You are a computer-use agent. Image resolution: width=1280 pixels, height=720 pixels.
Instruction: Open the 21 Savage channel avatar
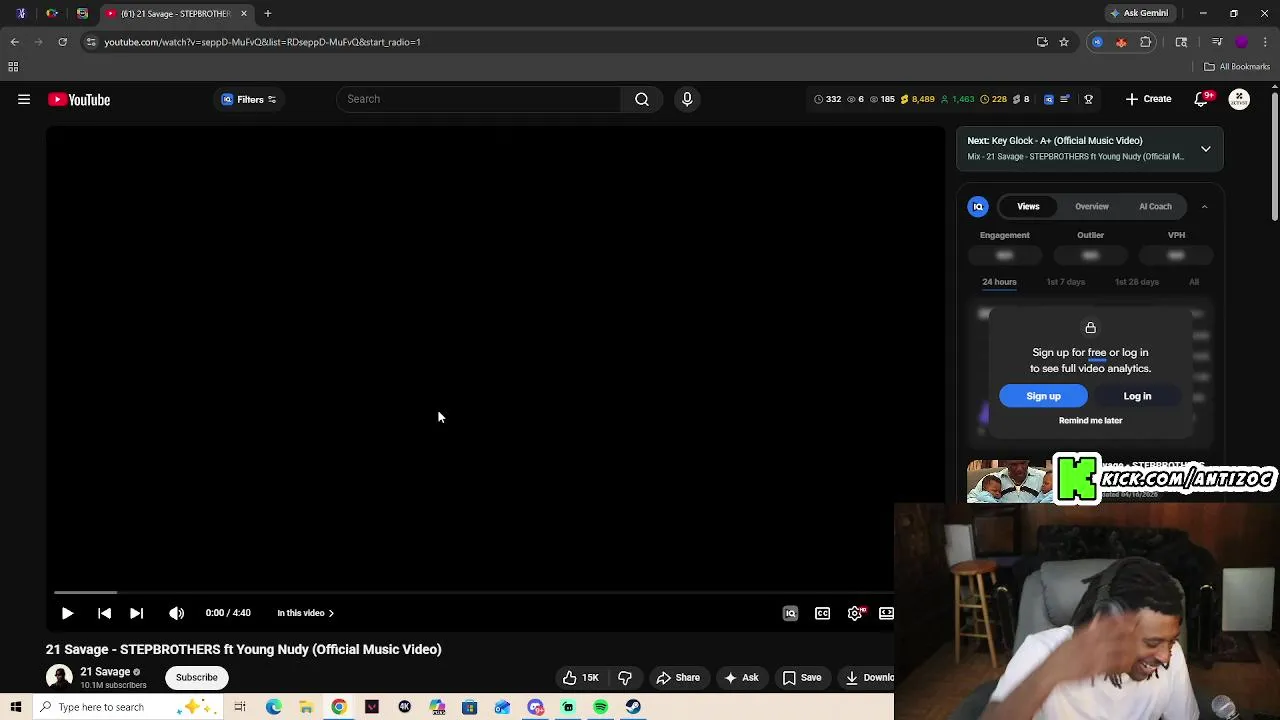tap(59, 677)
